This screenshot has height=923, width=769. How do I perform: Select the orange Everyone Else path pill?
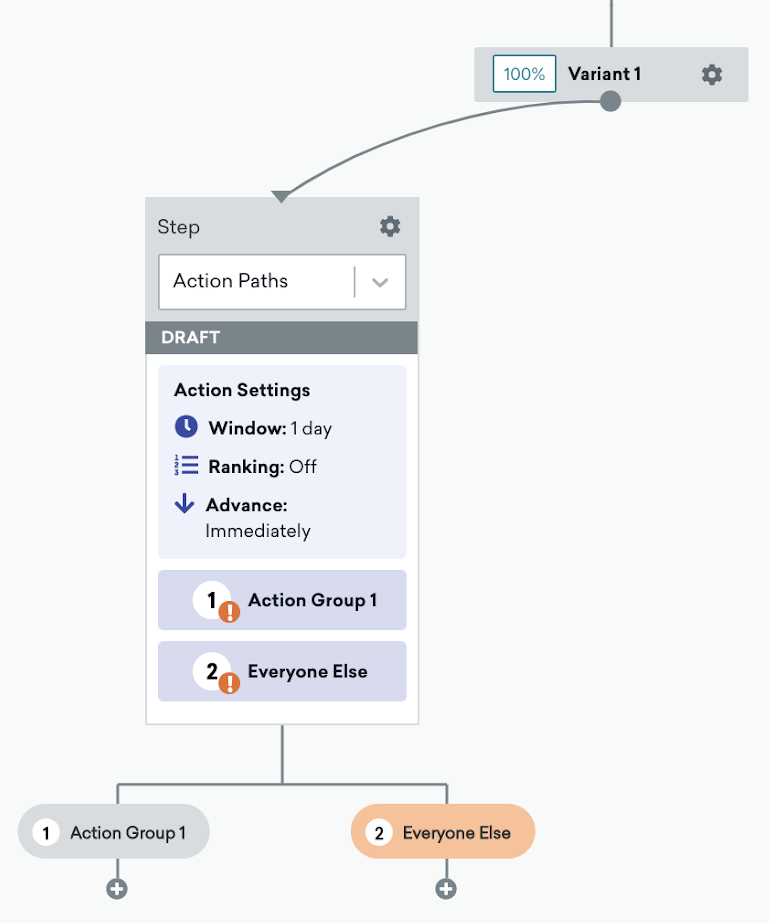(x=443, y=831)
